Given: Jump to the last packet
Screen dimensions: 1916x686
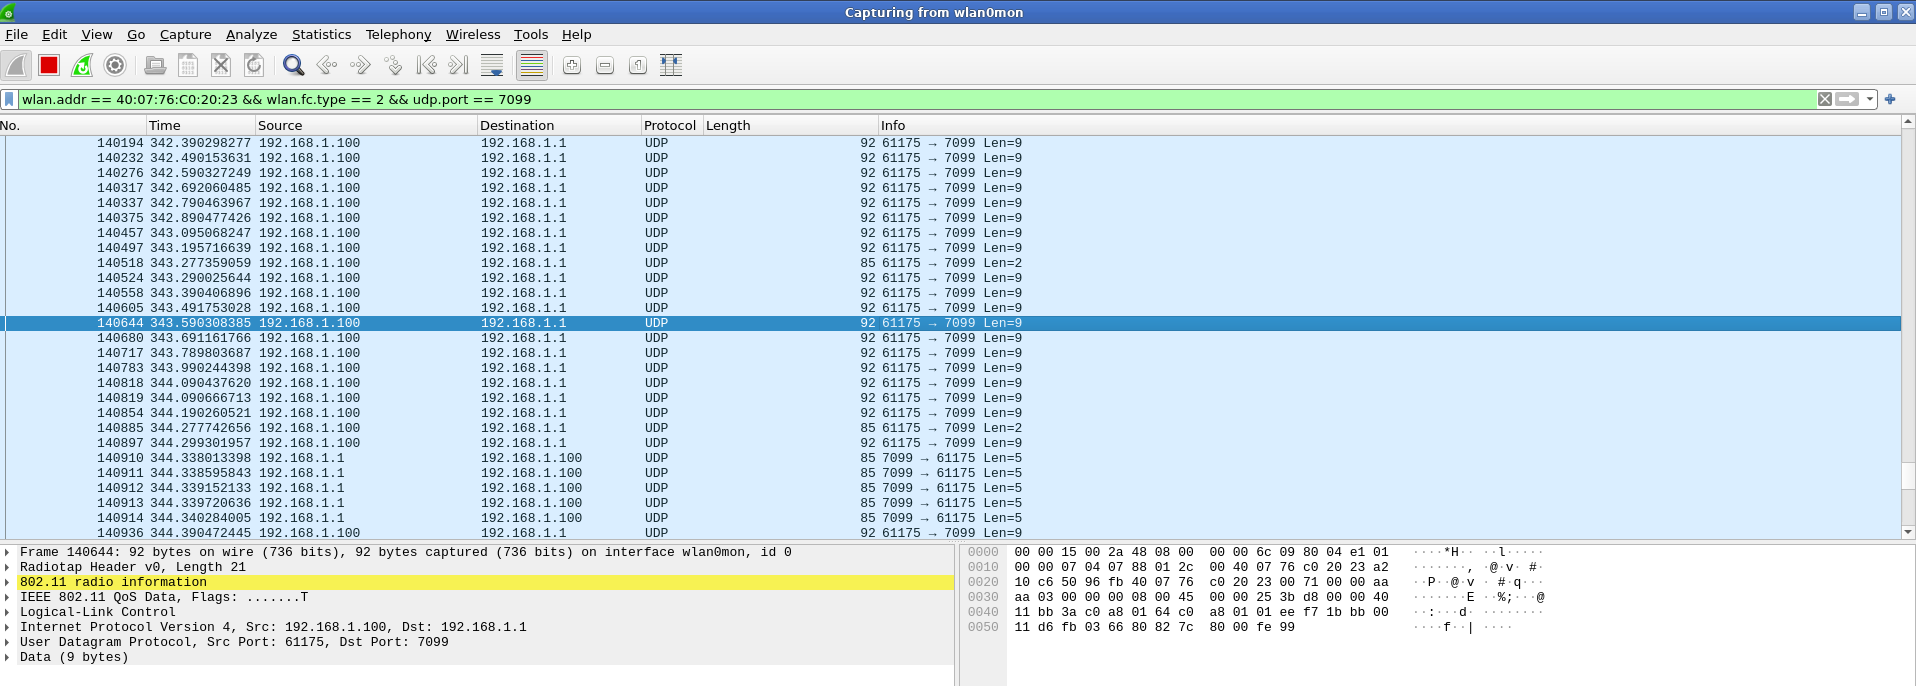Looking at the screenshot, I should coord(459,66).
